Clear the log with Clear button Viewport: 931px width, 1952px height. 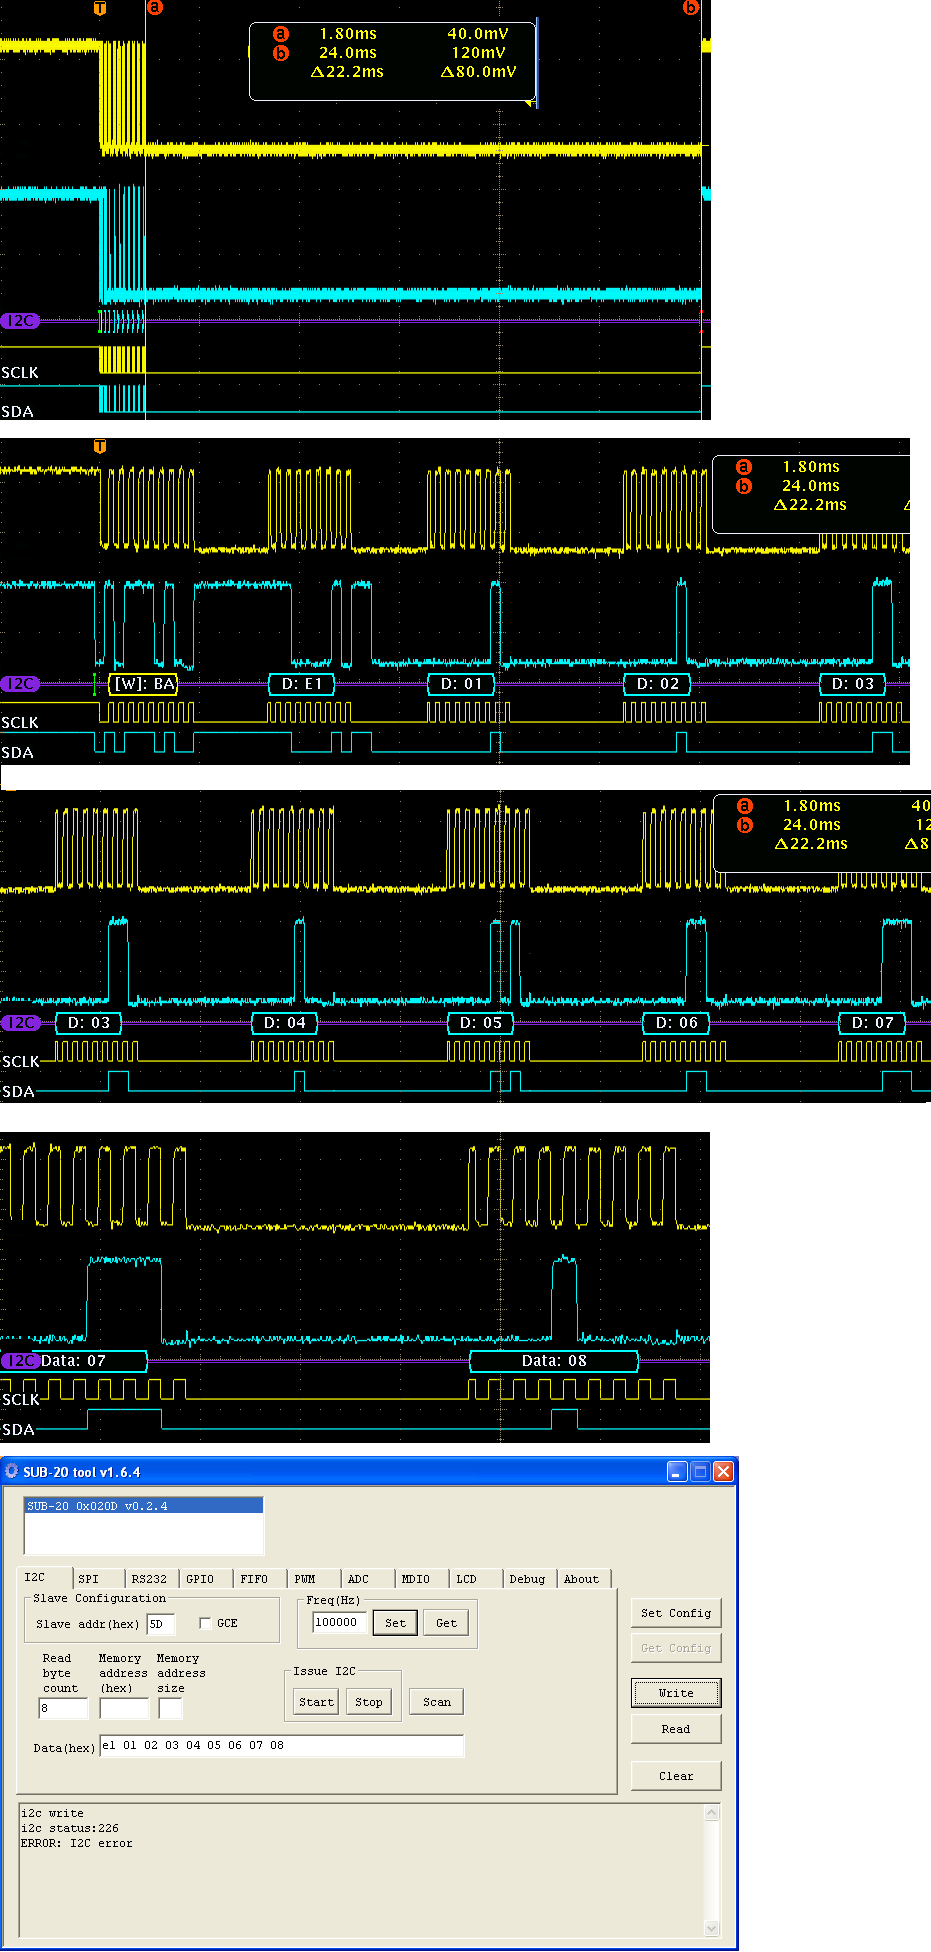676,1776
